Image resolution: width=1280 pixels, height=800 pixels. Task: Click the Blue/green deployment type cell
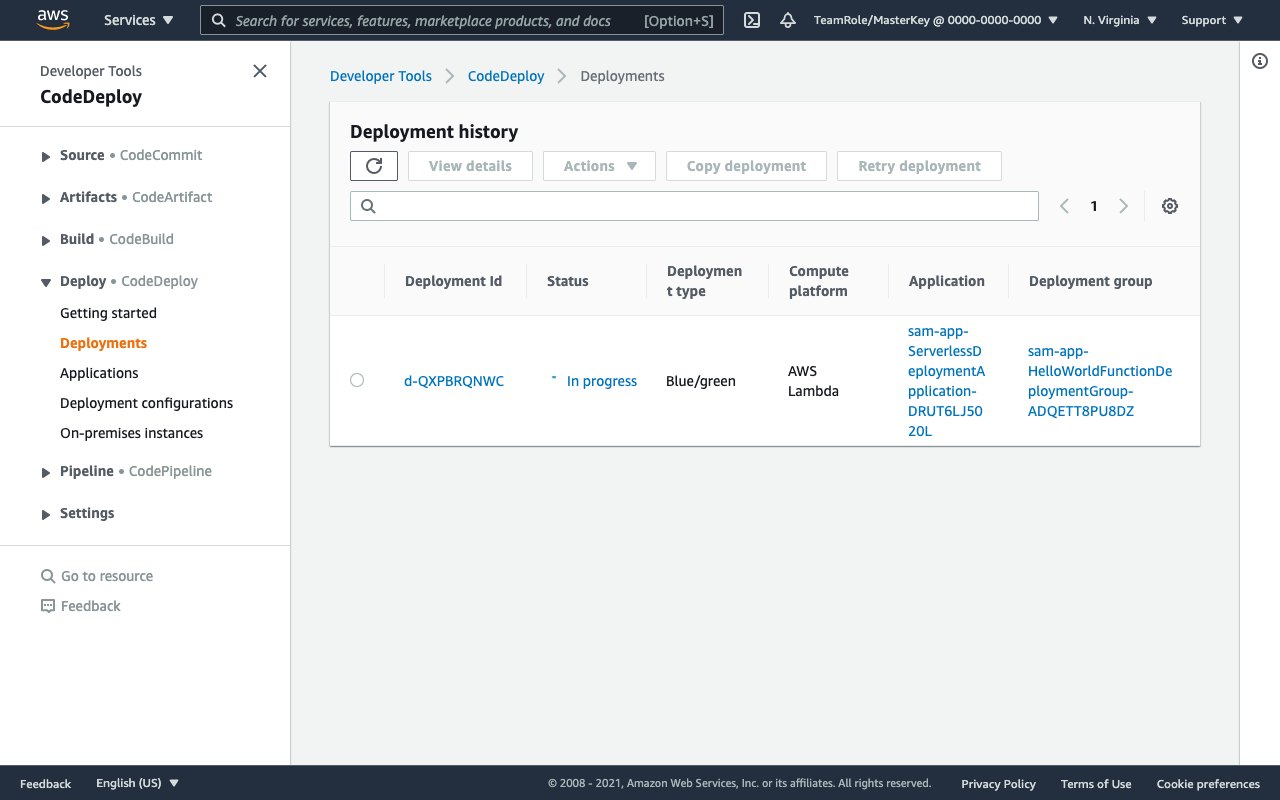701,381
